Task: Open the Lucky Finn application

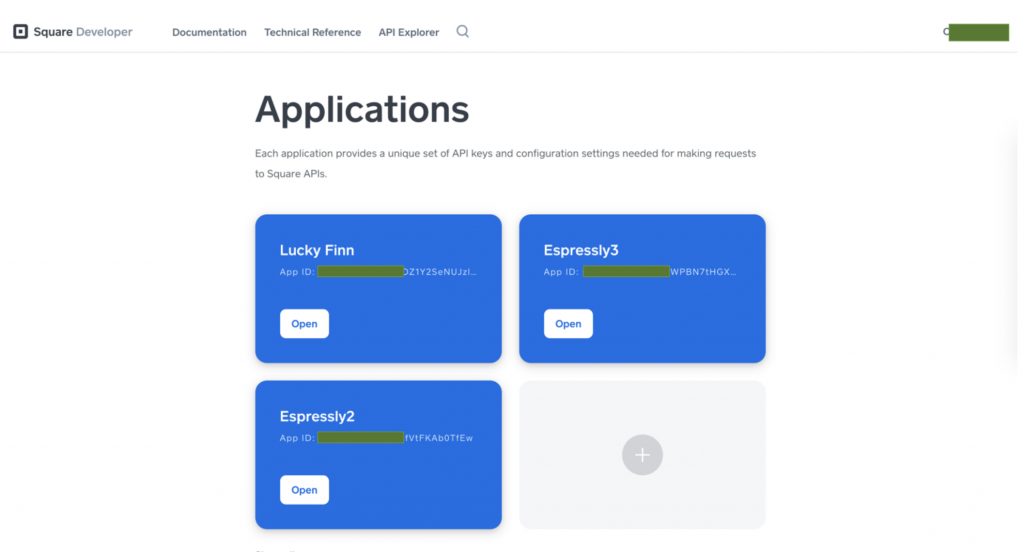Action: (x=304, y=323)
